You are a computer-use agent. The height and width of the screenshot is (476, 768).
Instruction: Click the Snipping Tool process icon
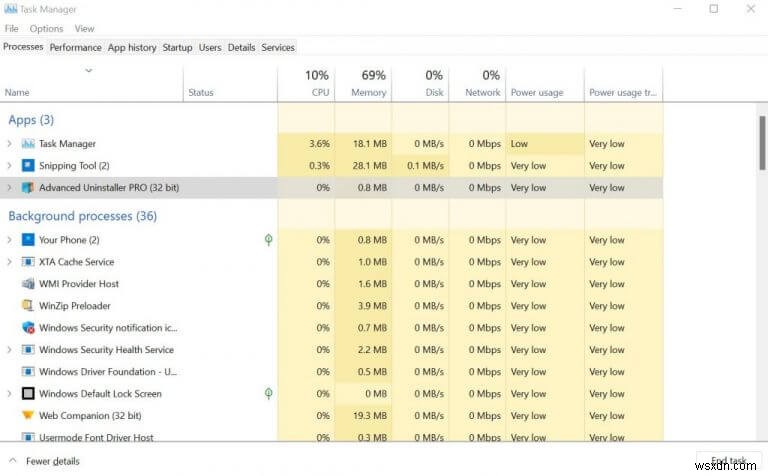[x=28, y=166]
